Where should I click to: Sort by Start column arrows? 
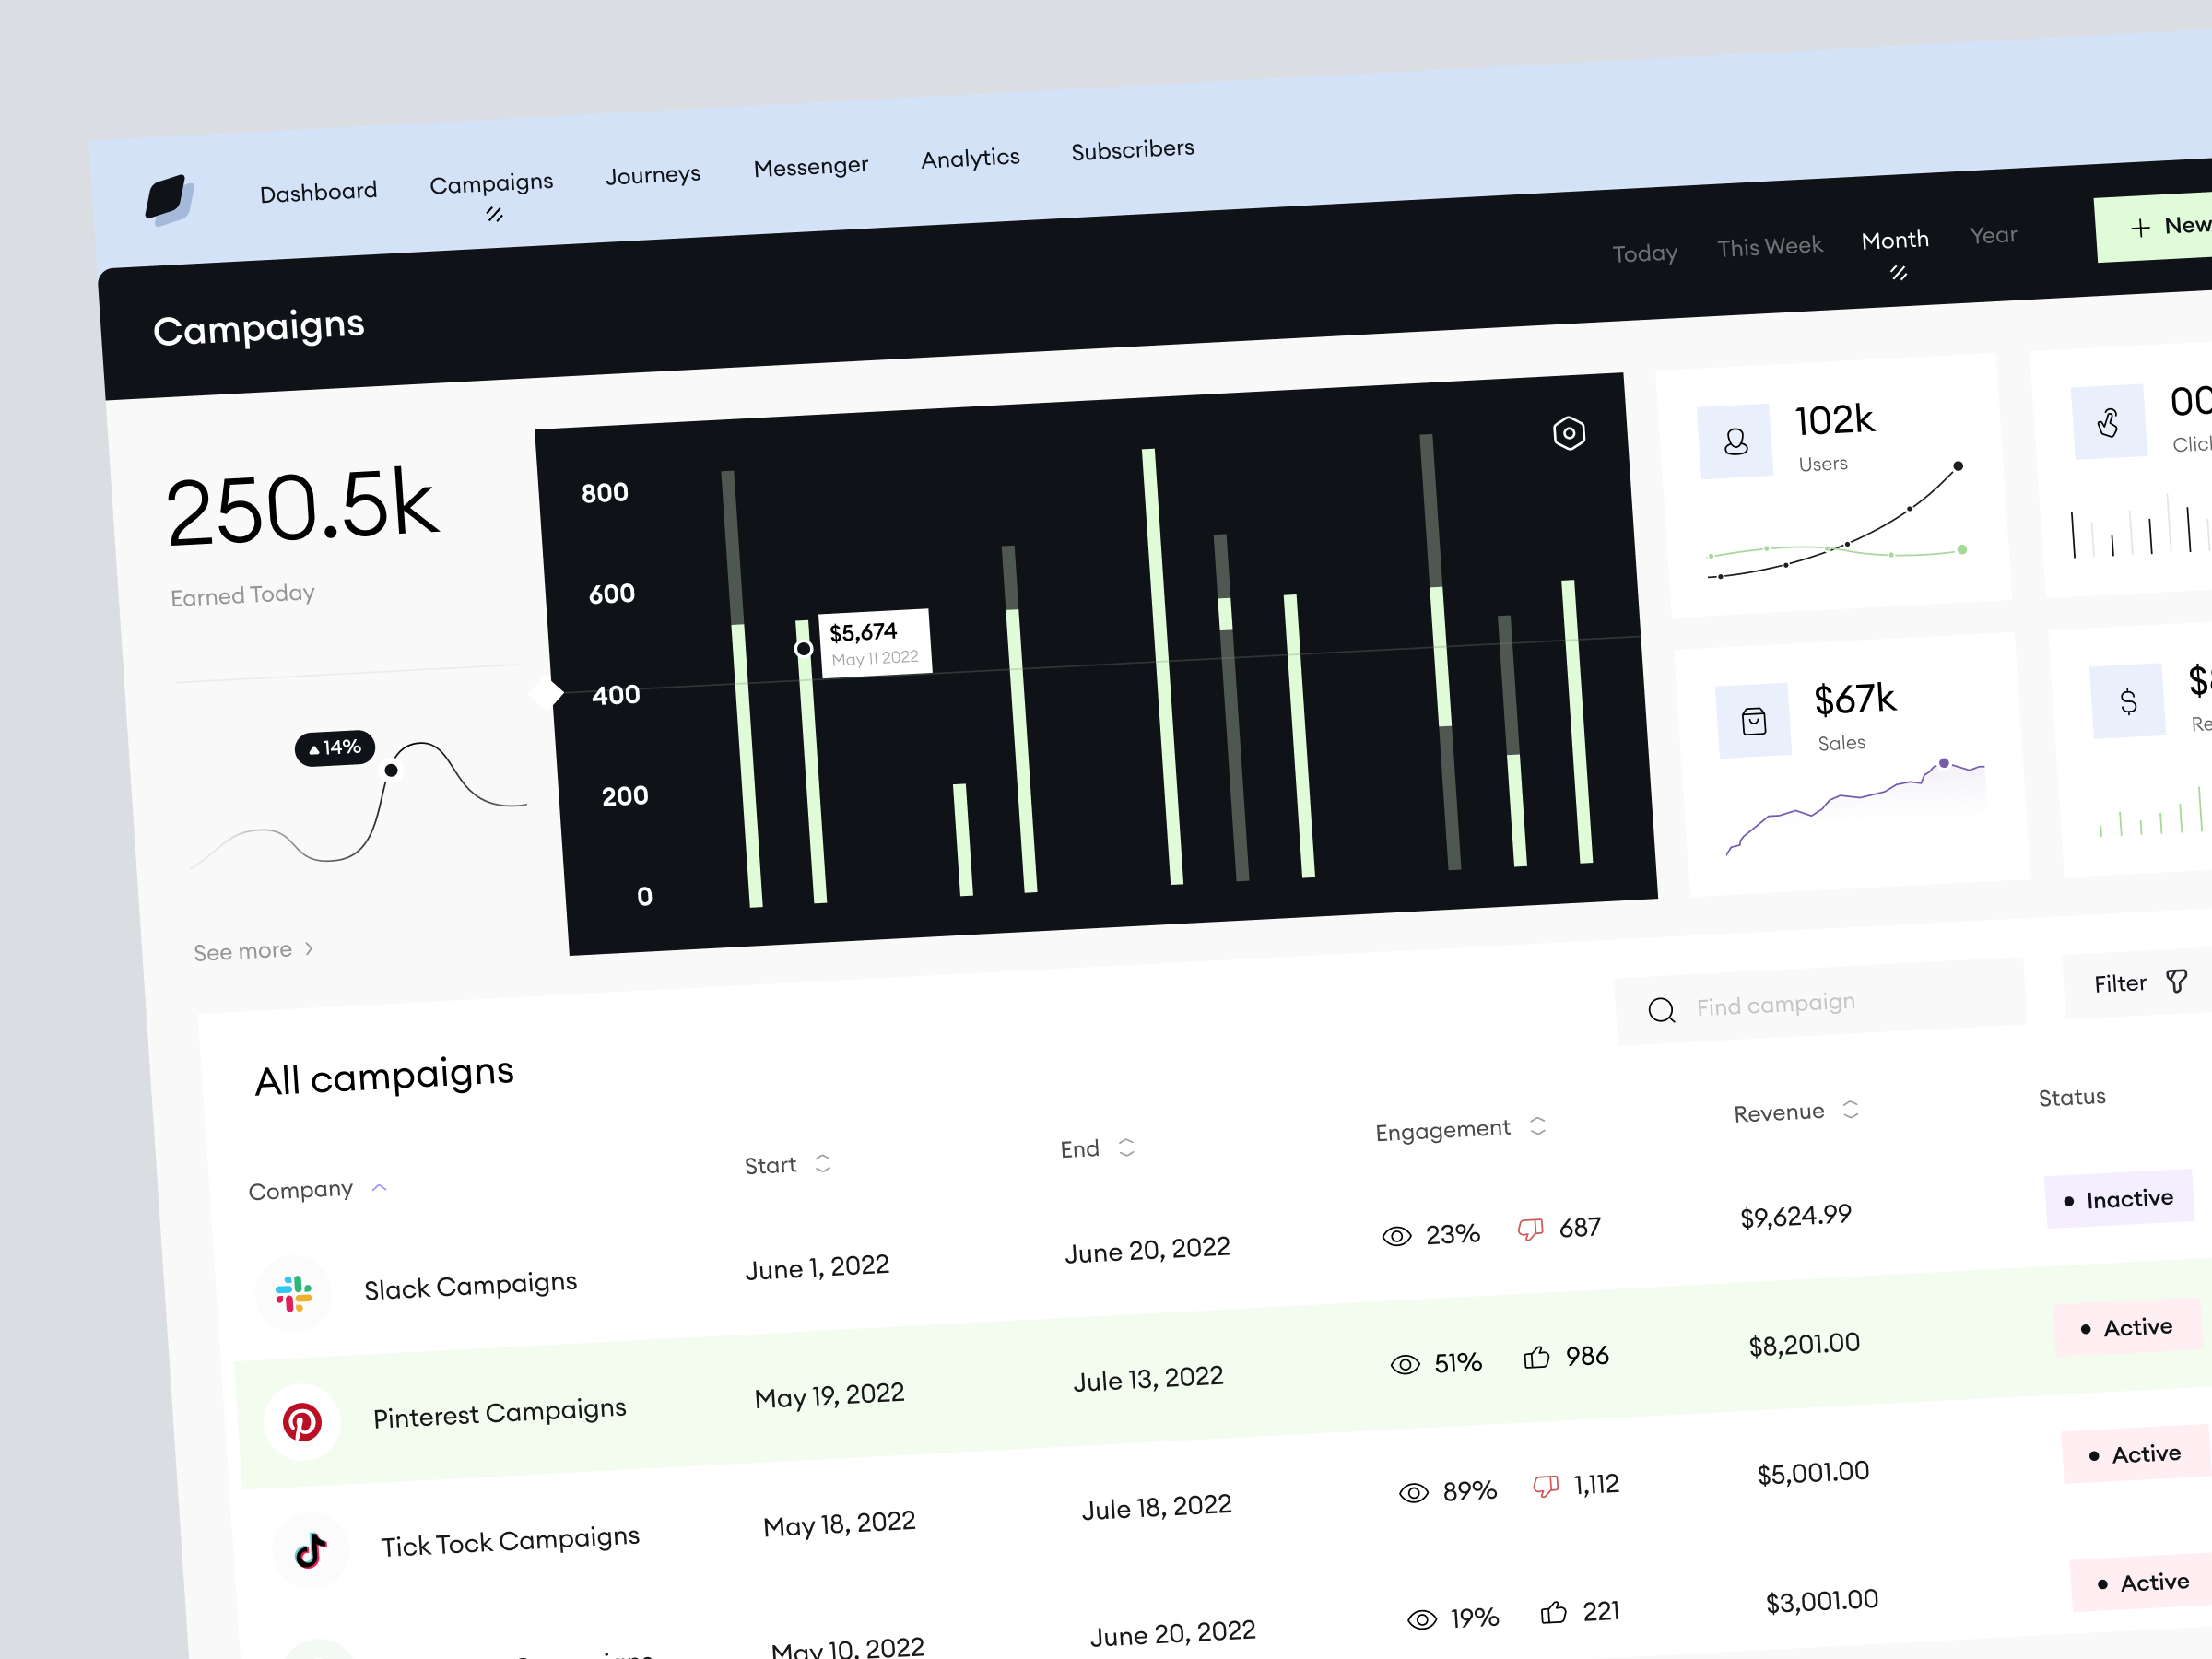pos(822,1163)
